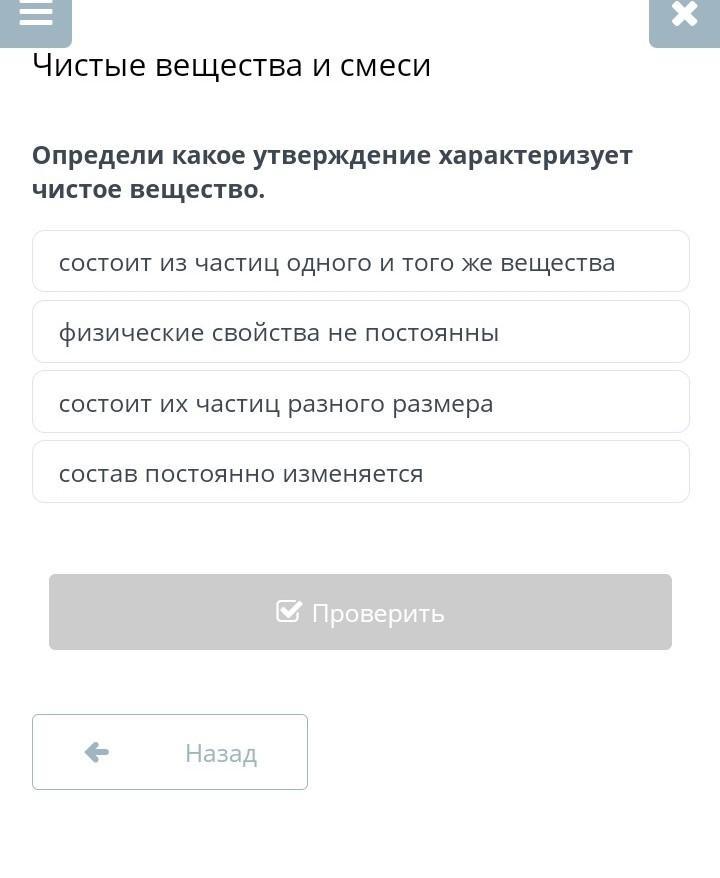Click the 'Проверить' text label
720x878 pixels.
click(377, 613)
